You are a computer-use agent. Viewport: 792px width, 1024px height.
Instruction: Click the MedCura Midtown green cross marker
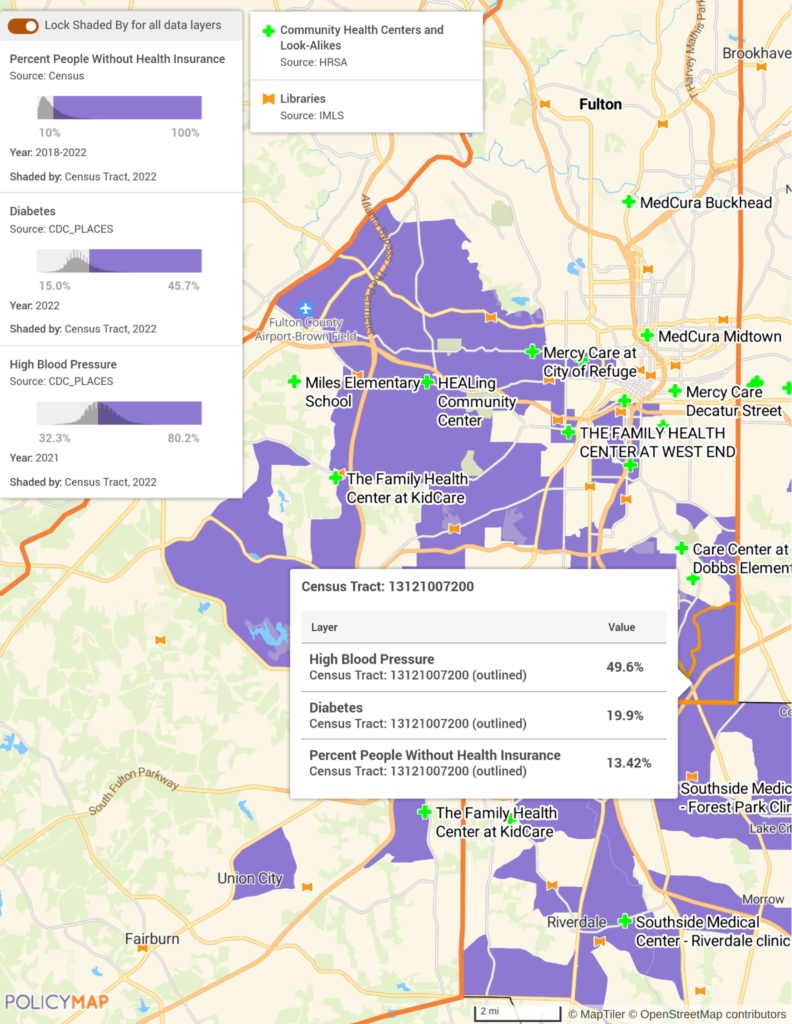pos(647,336)
